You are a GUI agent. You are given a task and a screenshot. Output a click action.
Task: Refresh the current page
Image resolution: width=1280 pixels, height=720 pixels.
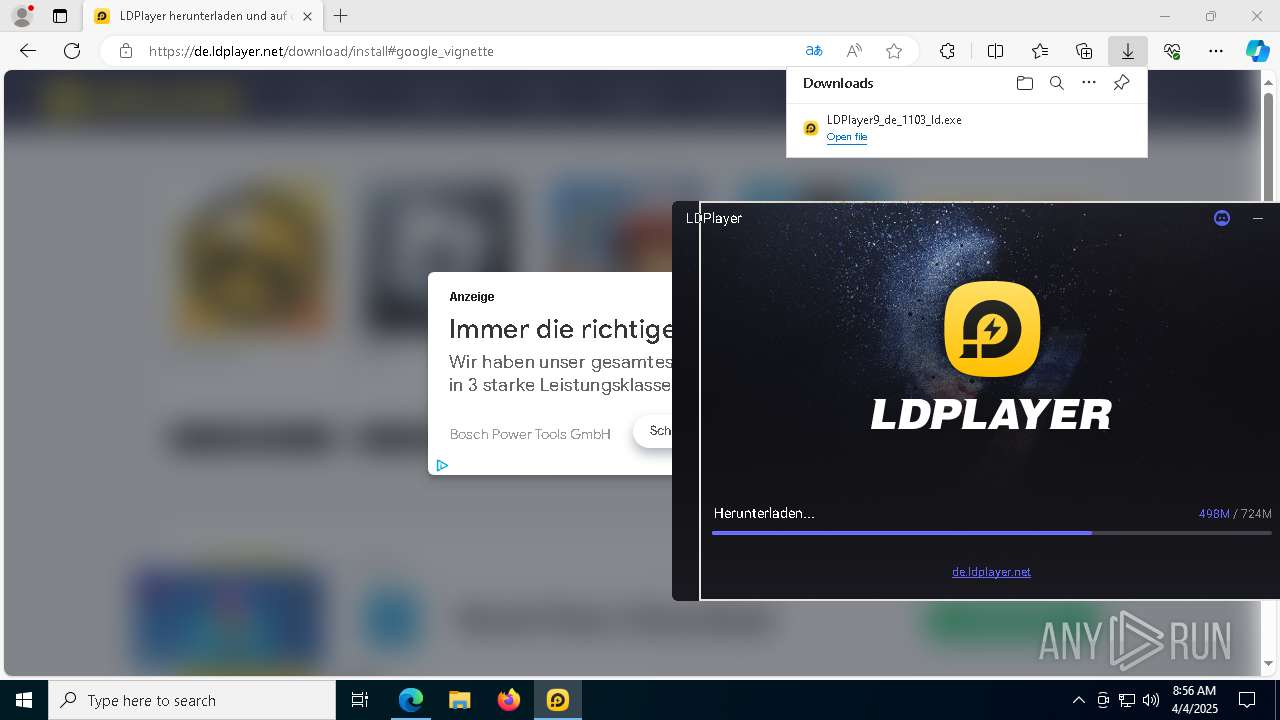pos(72,51)
